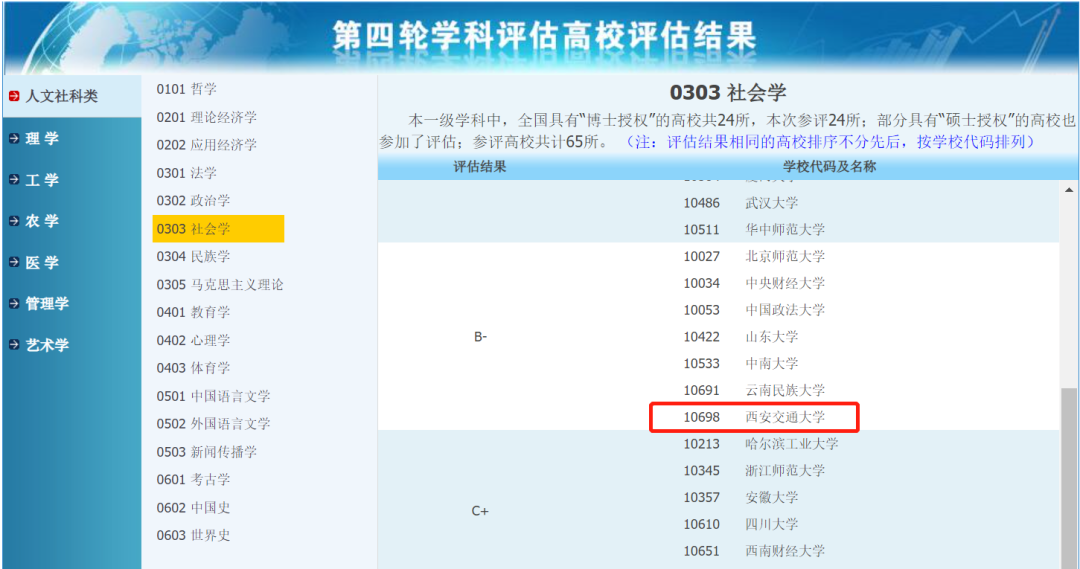Click scrollbar up arrow in results table

[1068, 190]
